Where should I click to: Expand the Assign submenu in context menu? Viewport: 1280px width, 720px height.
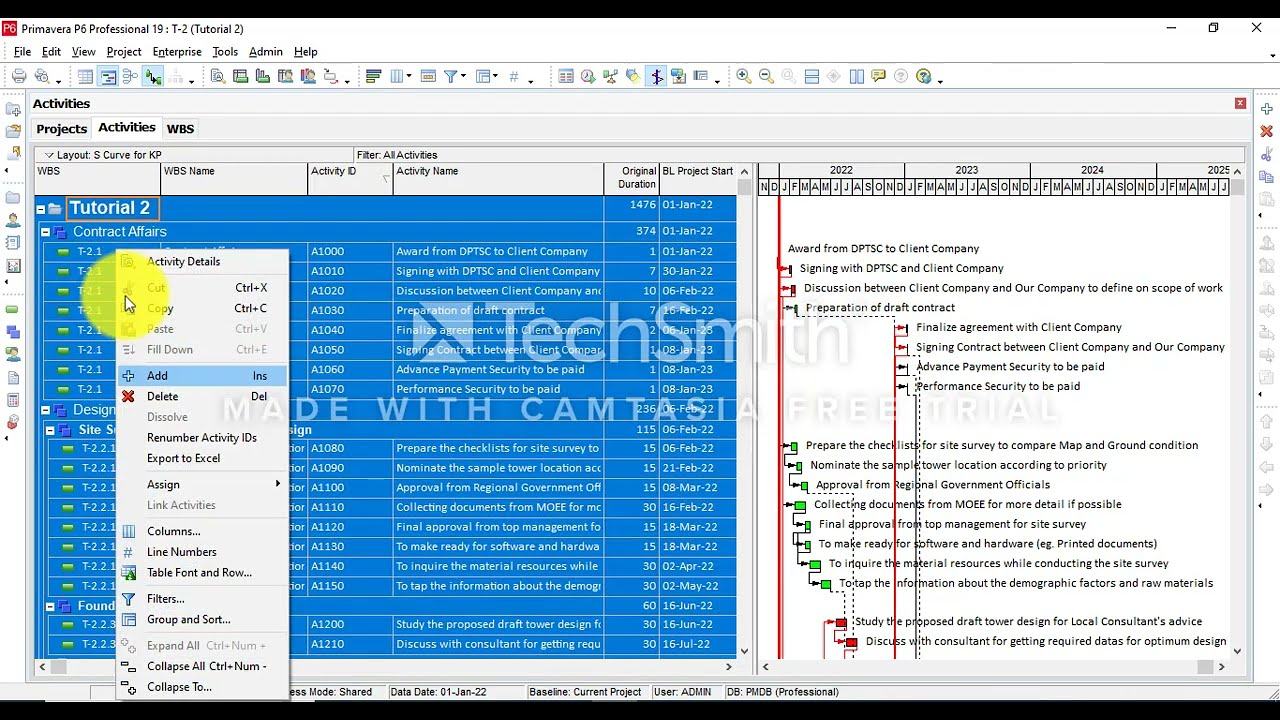(201, 484)
